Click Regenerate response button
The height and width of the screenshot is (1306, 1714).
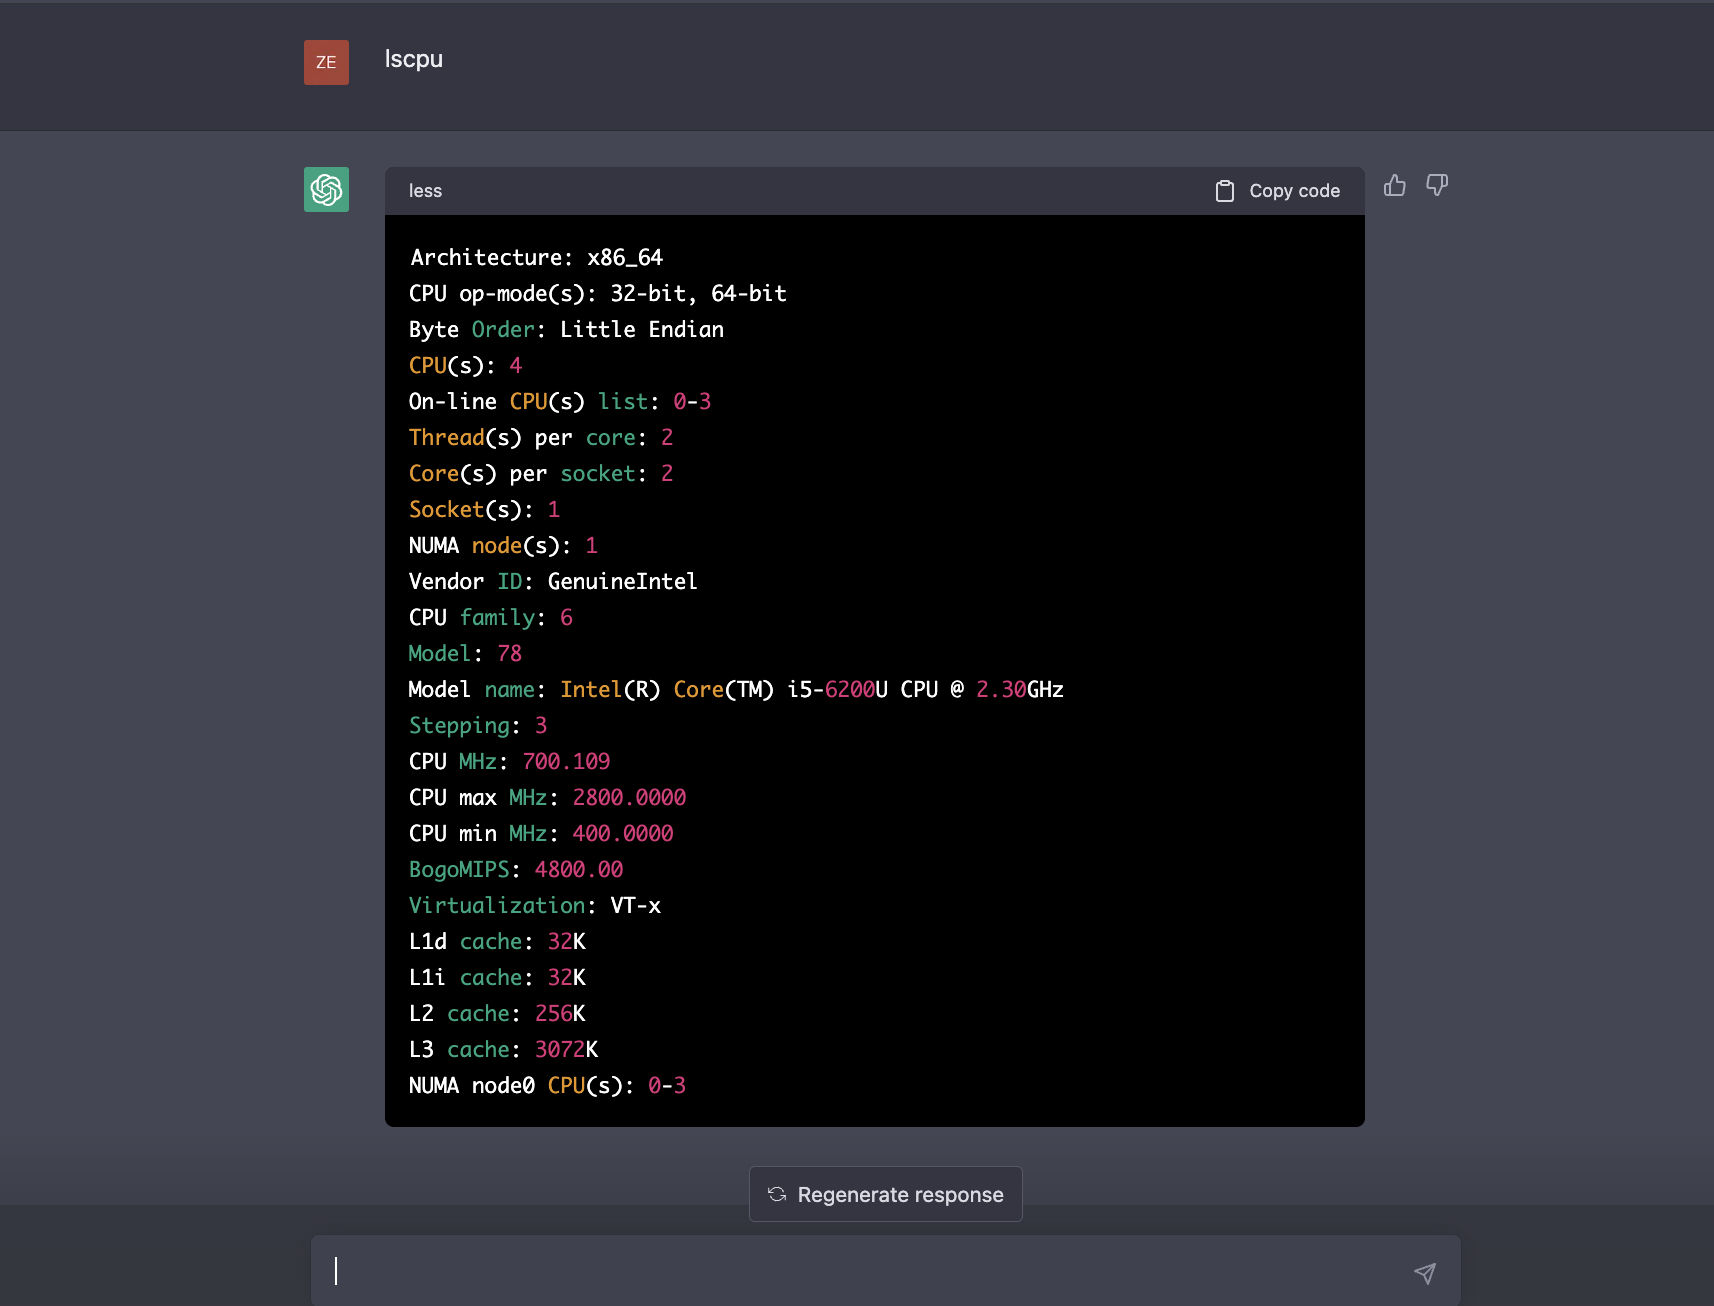(886, 1194)
